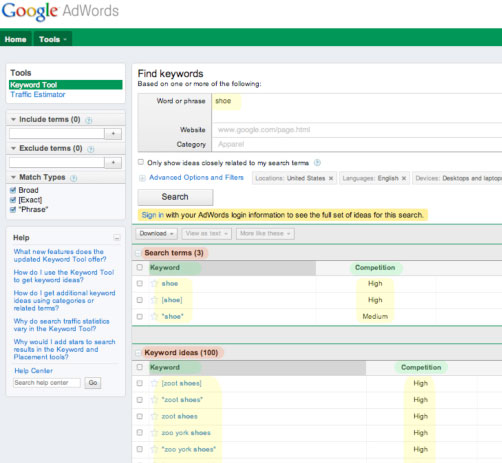Add the include term with plus button

113,134
